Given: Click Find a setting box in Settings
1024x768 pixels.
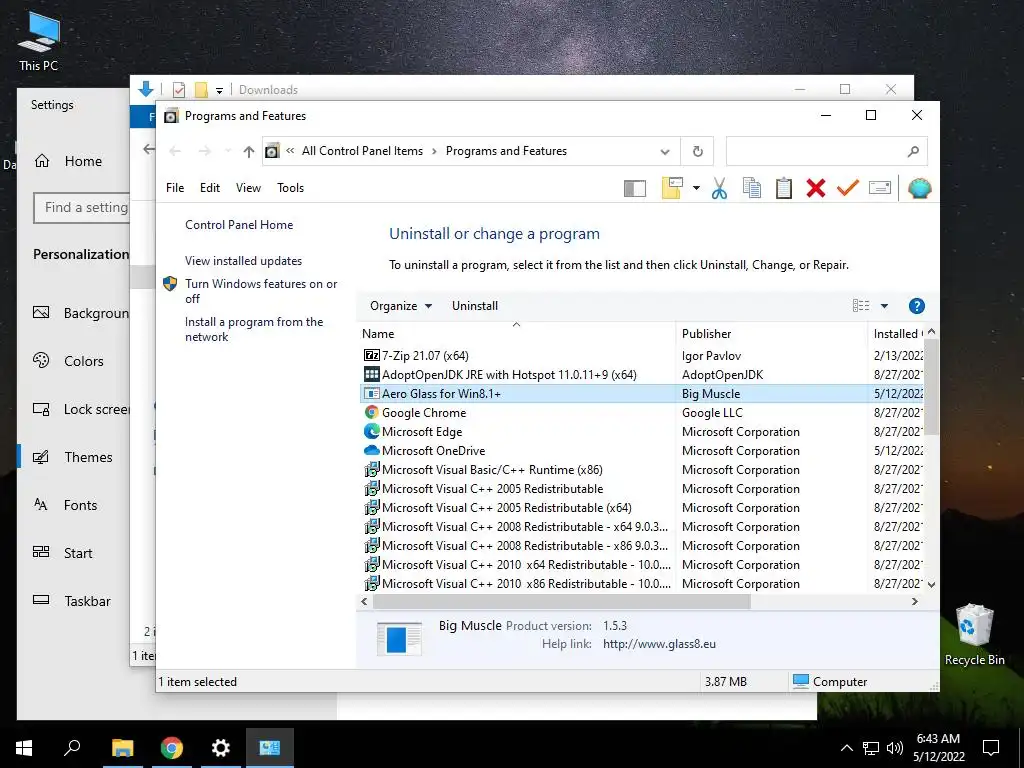Looking at the screenshot, I should pyautogui.click(x=82, y=208).
